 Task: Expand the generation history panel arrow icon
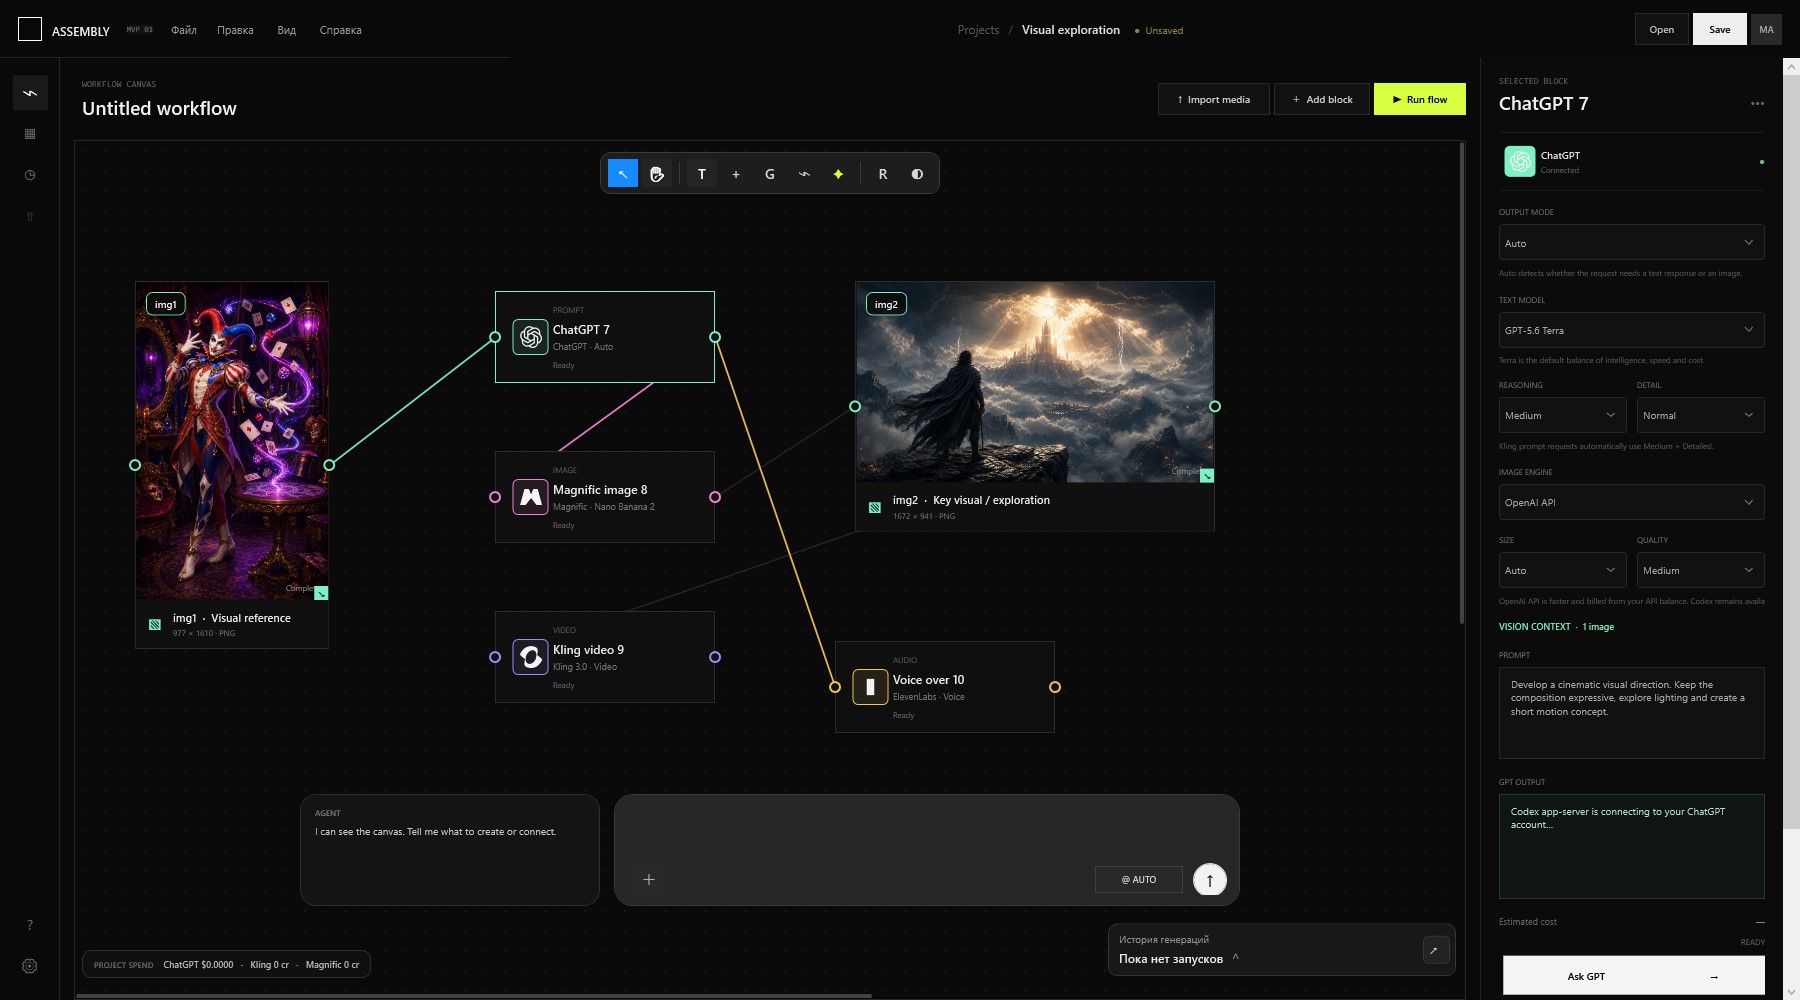pos(1435,950)
